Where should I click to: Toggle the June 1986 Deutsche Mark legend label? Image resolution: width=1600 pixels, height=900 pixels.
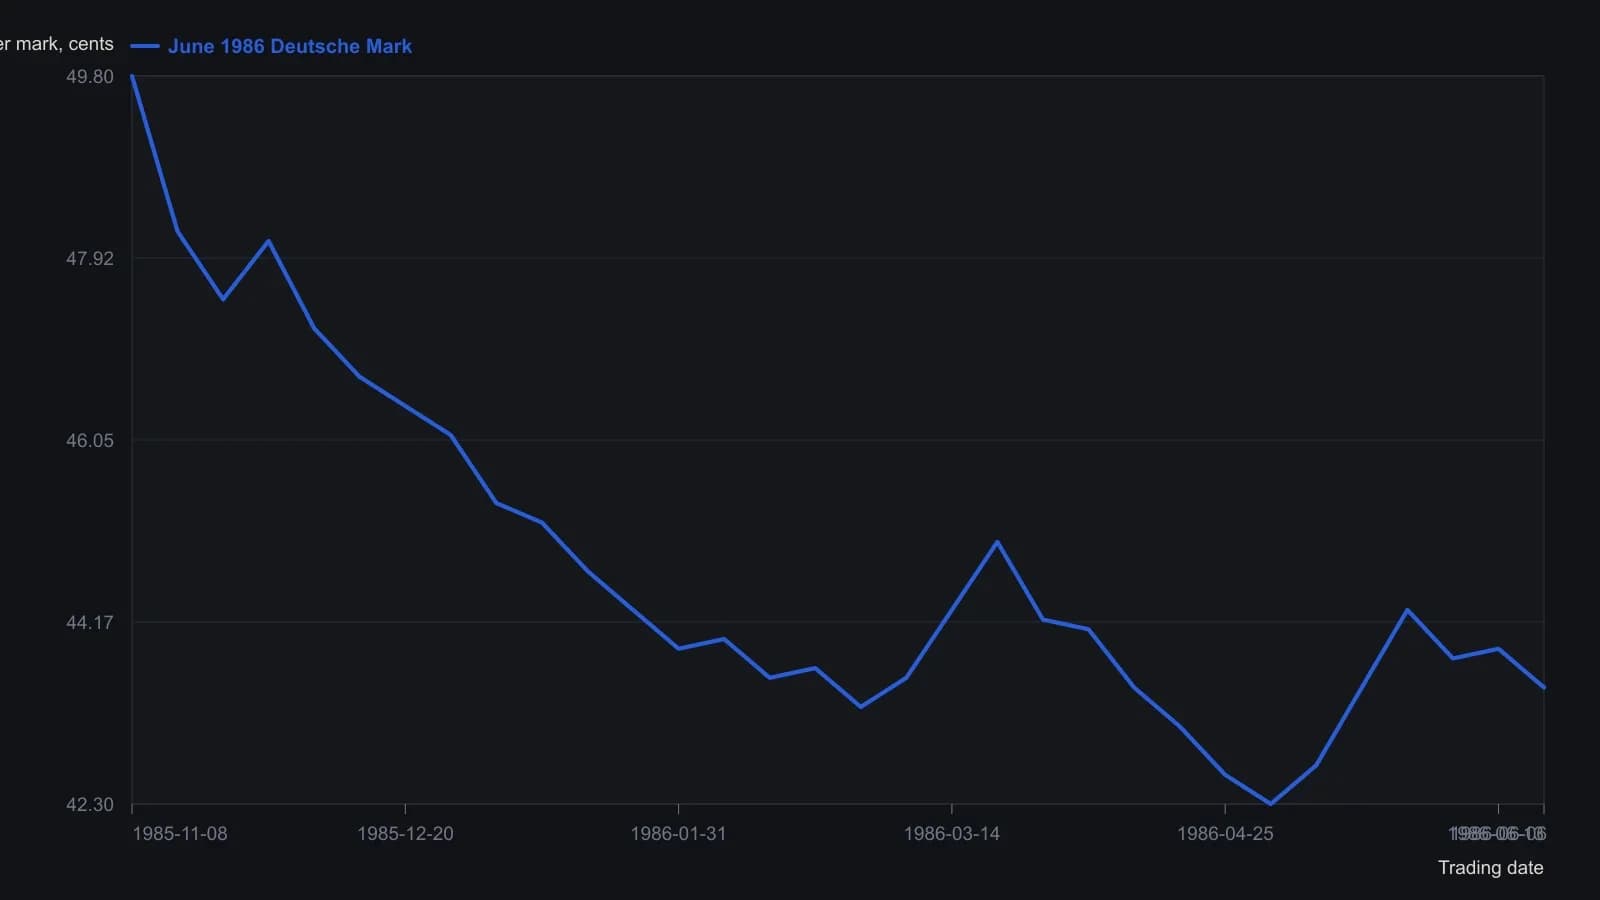coord(290,46)
